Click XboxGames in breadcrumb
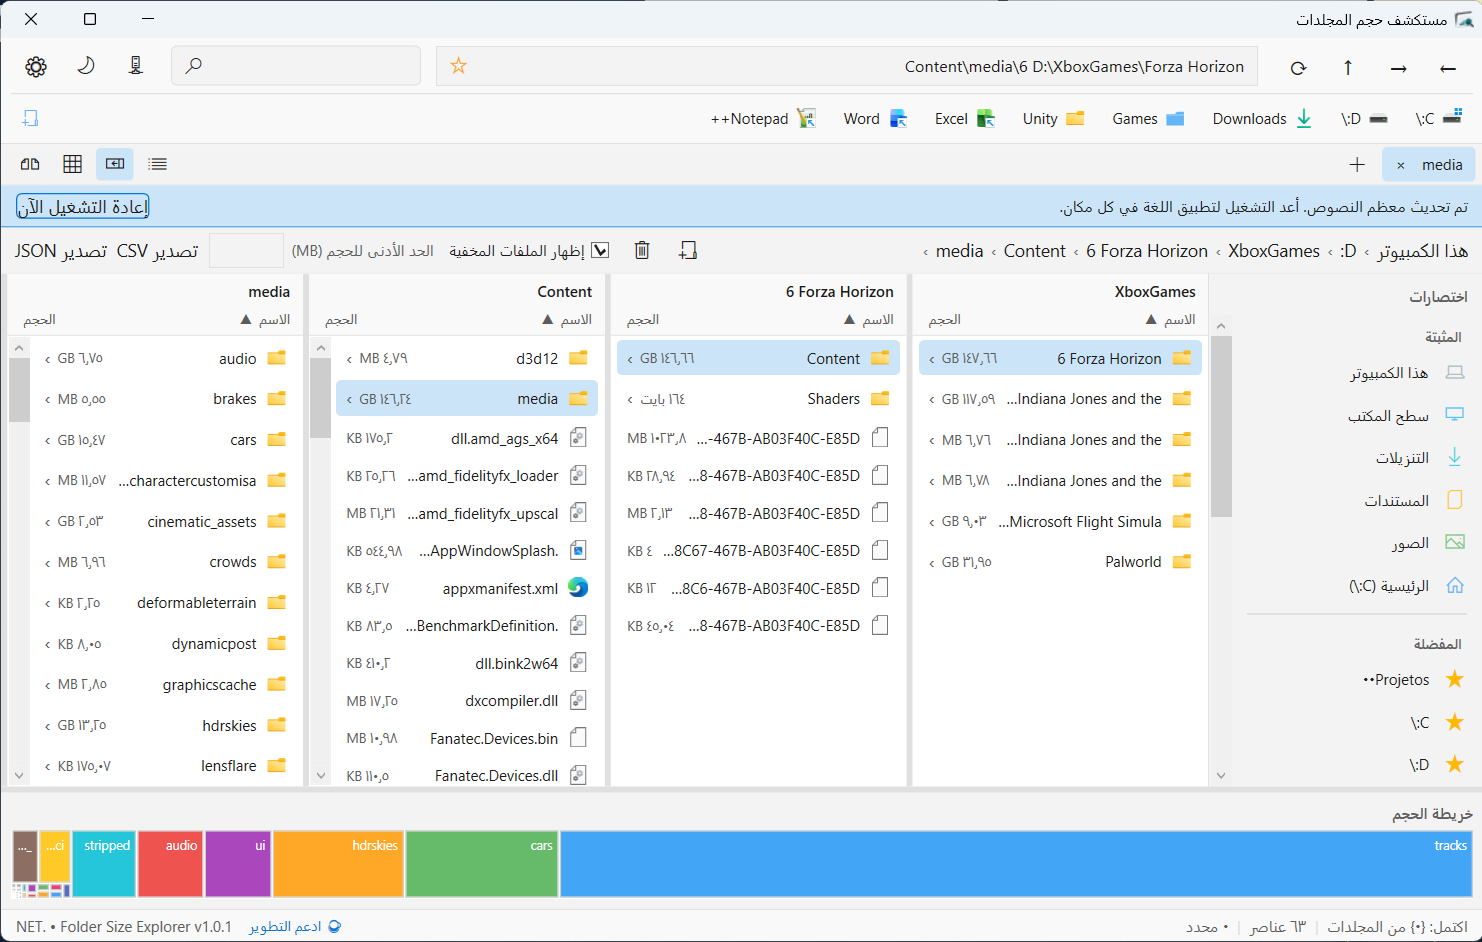 click(x=1273, y=251)
